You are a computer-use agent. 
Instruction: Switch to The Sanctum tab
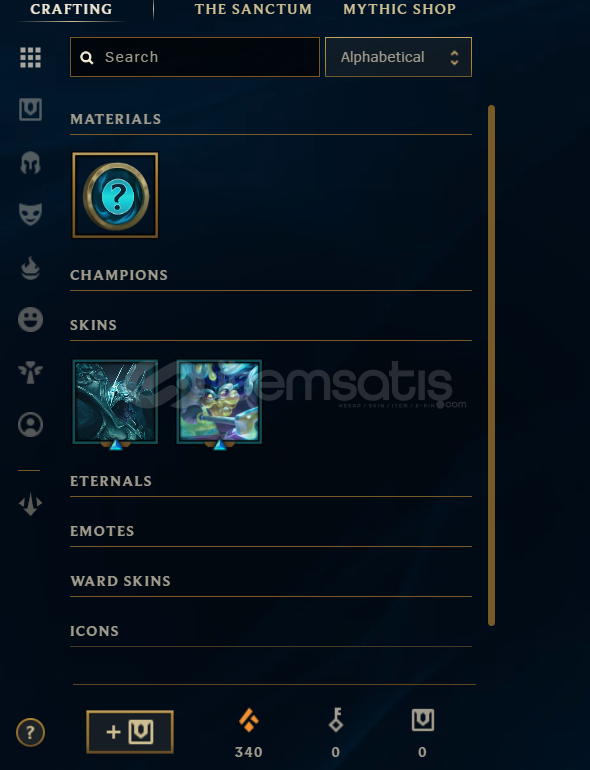(253, 9)
